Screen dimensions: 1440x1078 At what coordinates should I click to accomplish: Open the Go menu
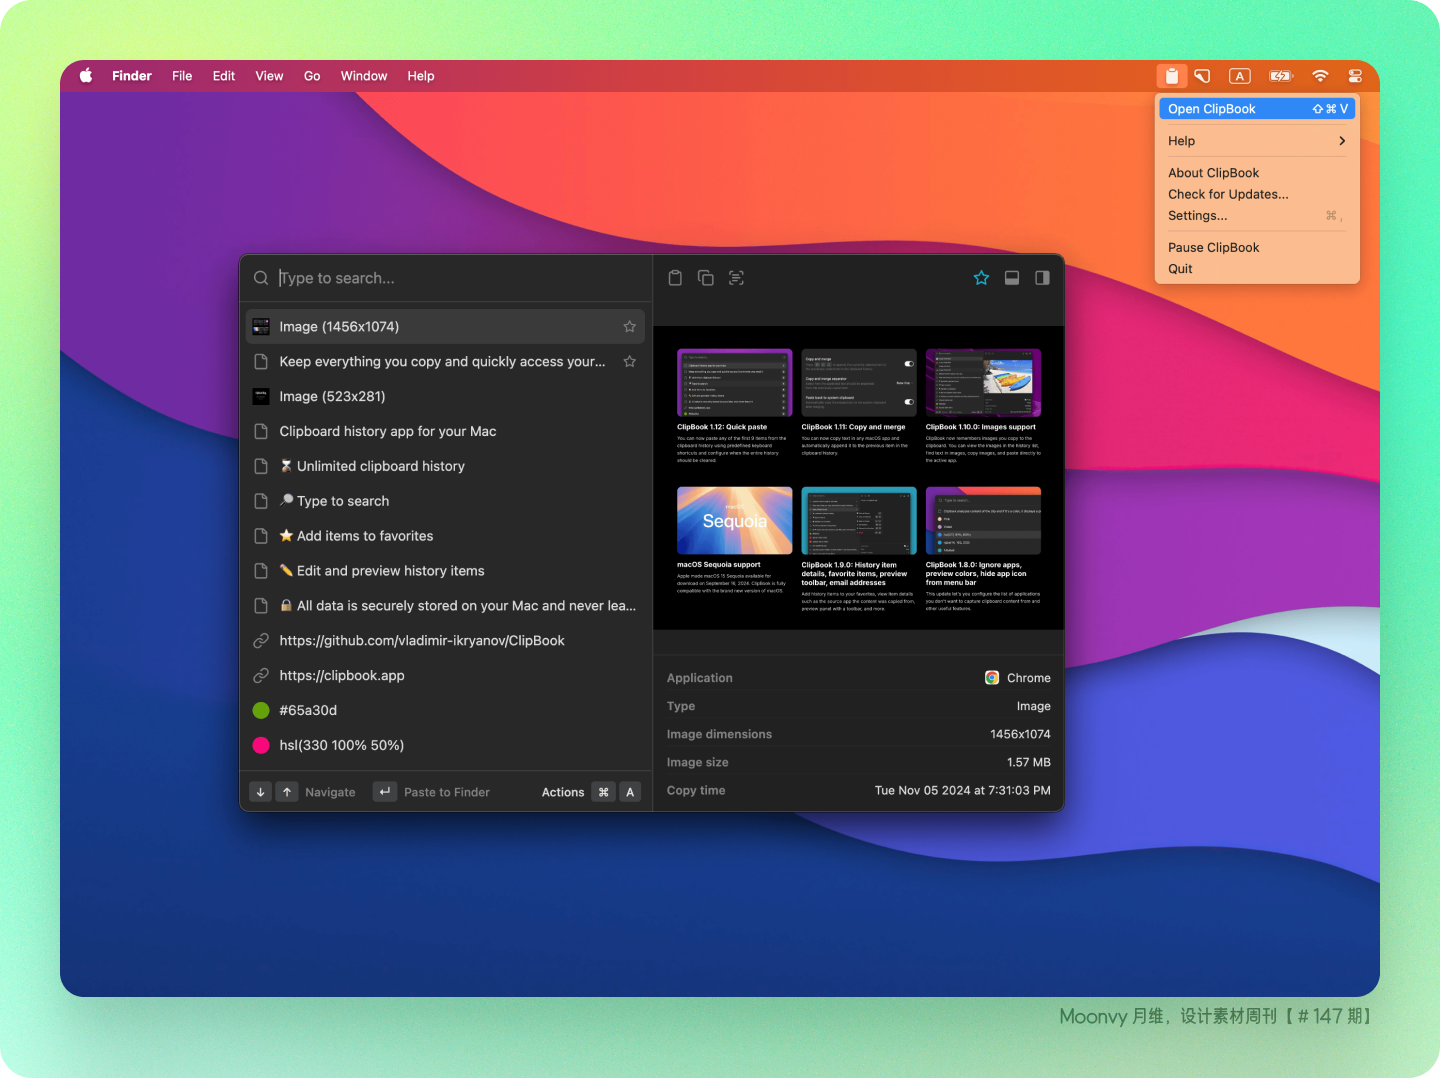(x=312, y=76)
